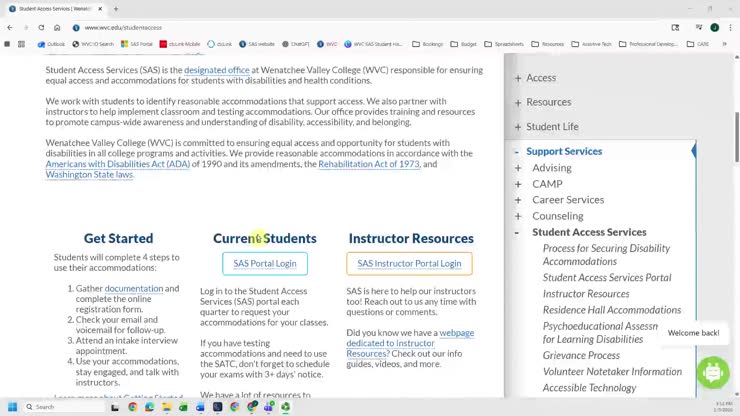Expand the Advising submenu

(518, 168)
